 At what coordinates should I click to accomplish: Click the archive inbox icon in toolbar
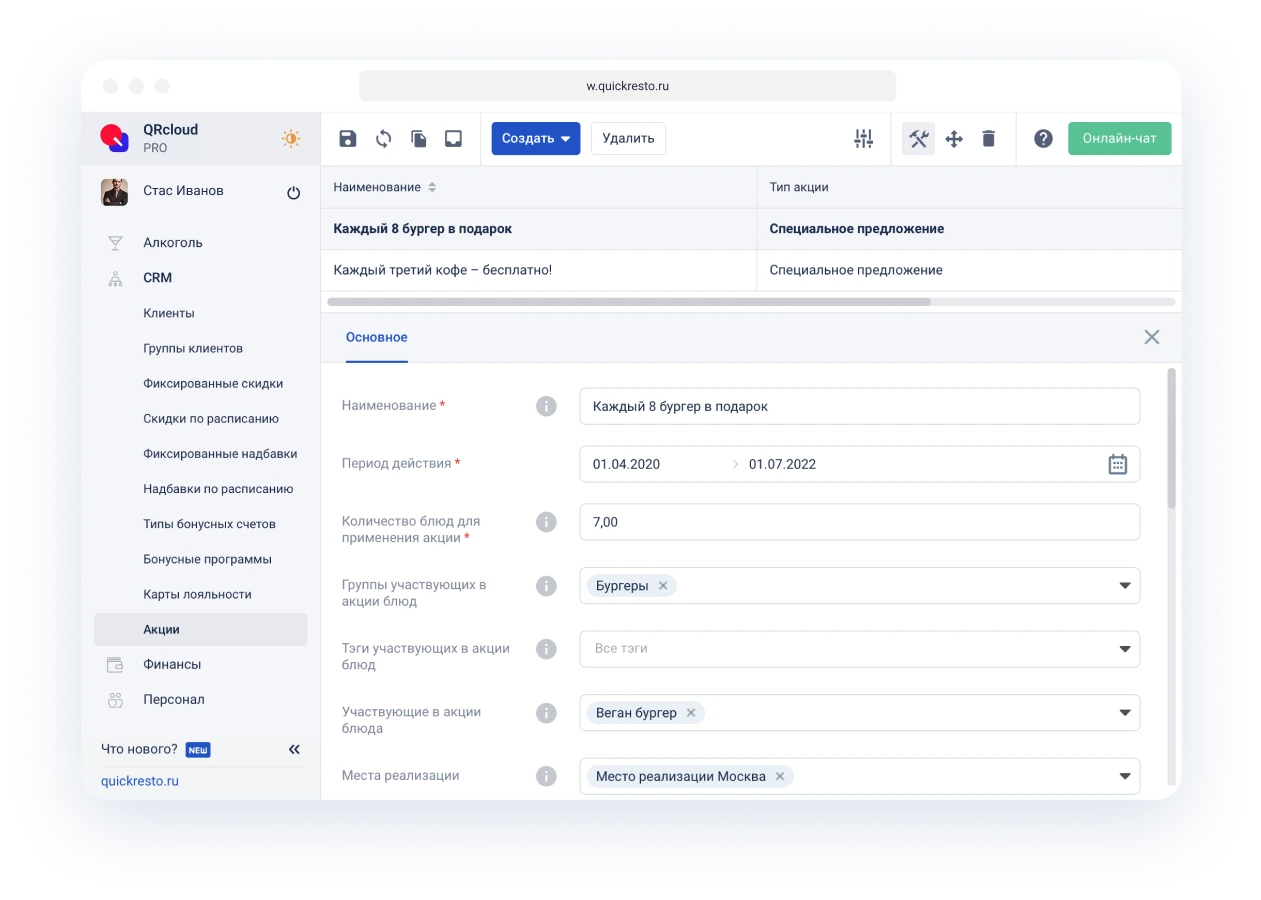pyautogui.click(x=454, y=139)
